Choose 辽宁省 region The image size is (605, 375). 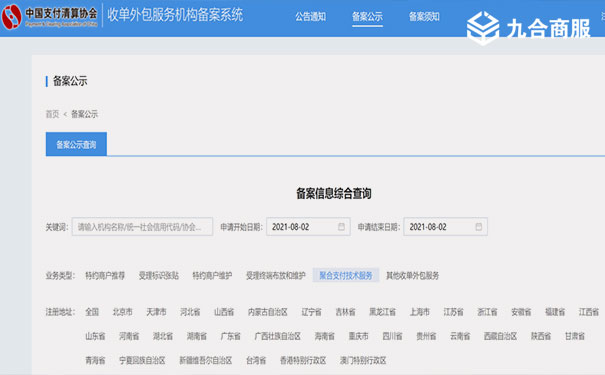pyautogui.click(x=311, y=312)
